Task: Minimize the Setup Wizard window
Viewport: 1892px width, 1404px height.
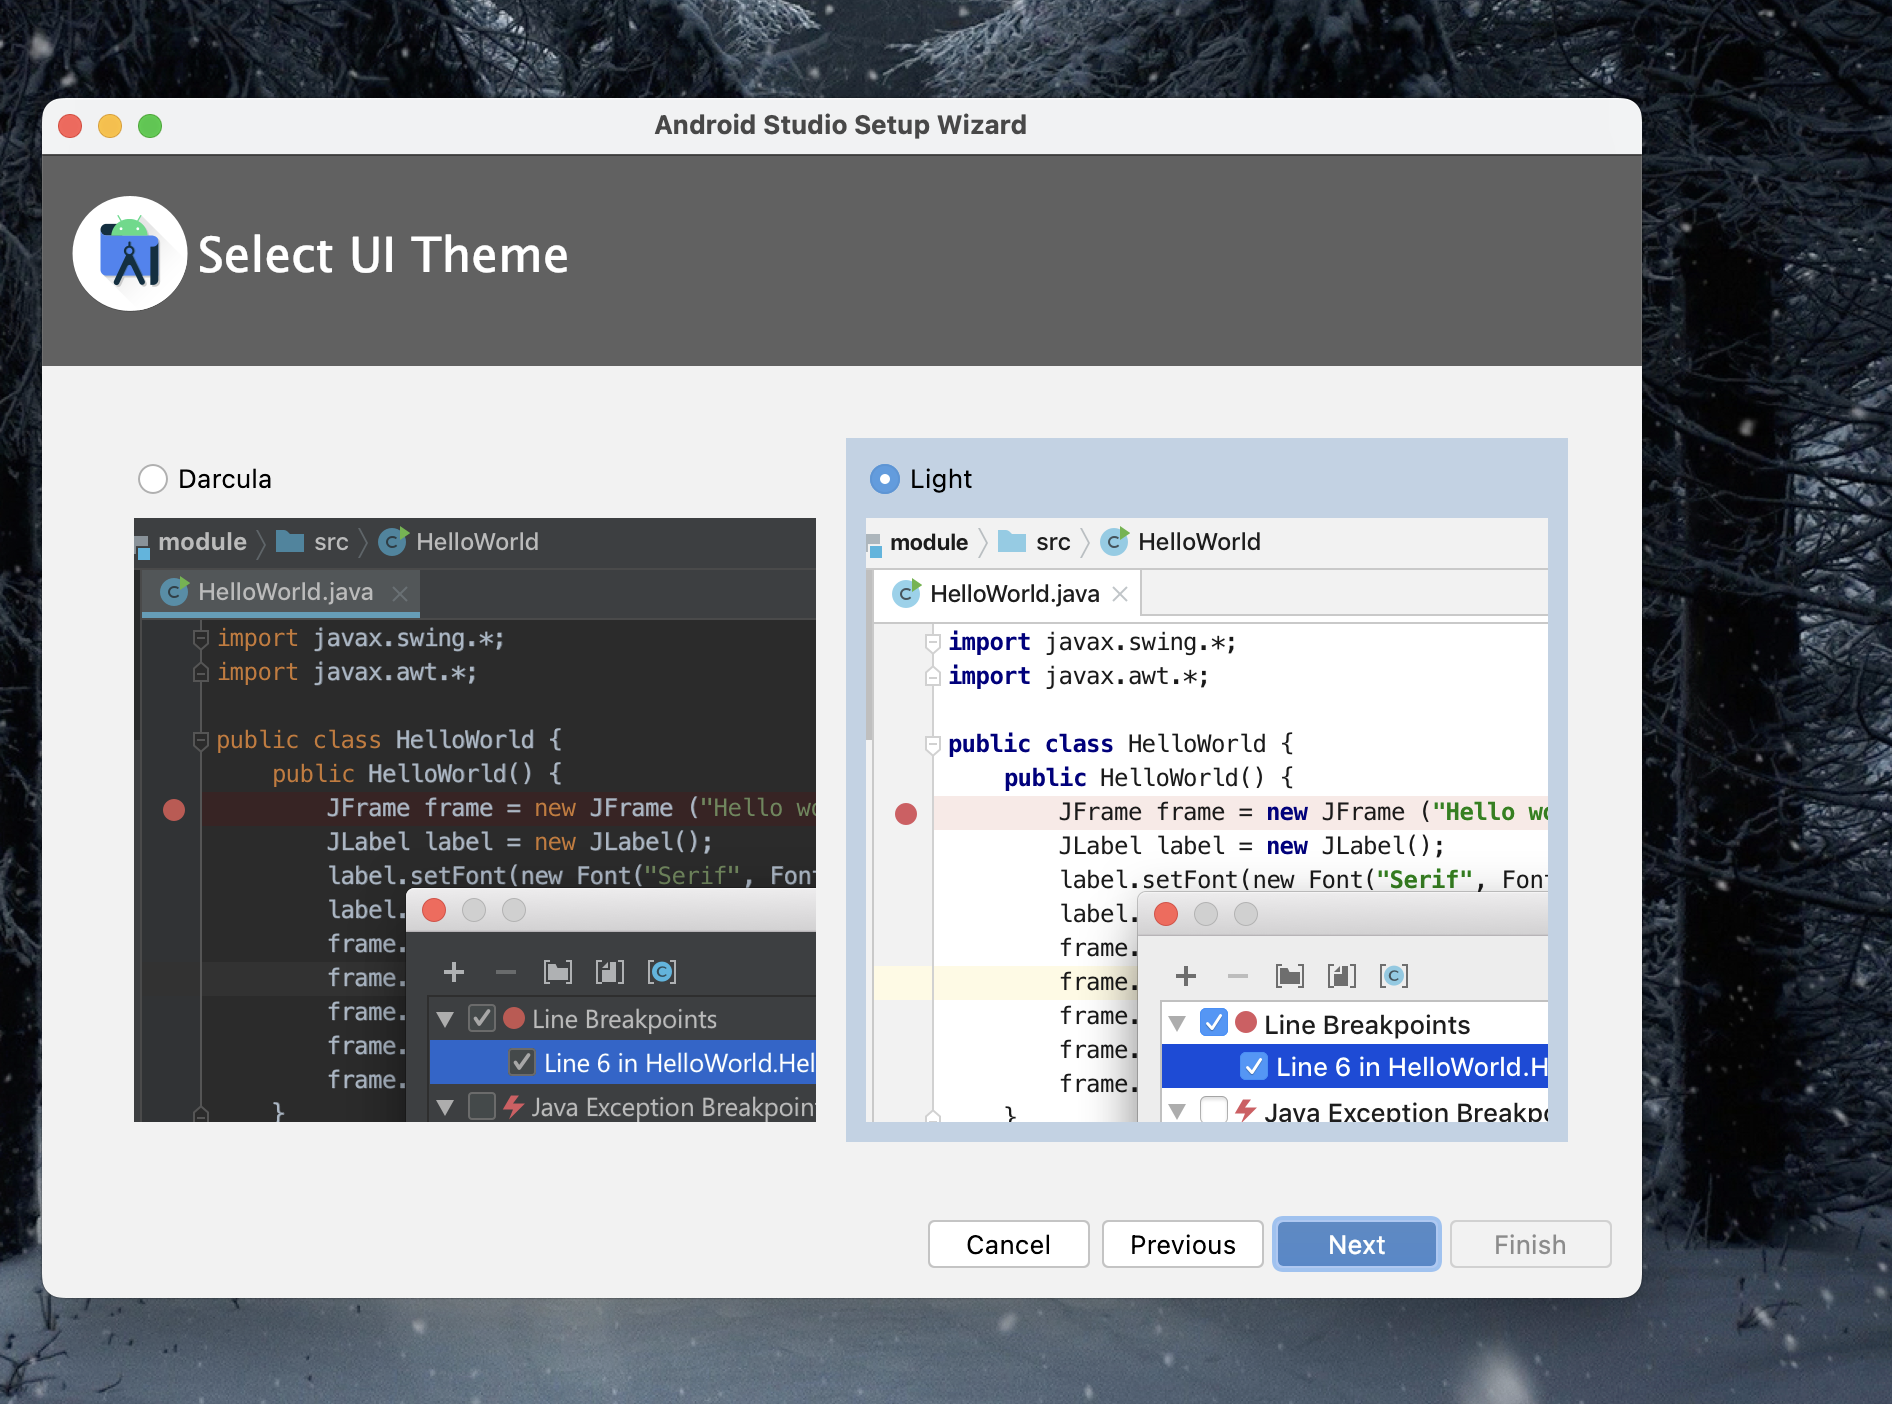Action: 110,126
